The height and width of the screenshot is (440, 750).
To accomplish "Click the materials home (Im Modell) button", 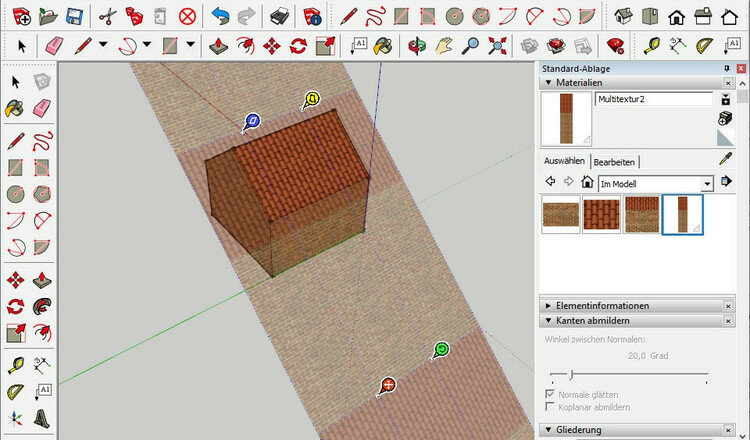I will click(588, 182).
